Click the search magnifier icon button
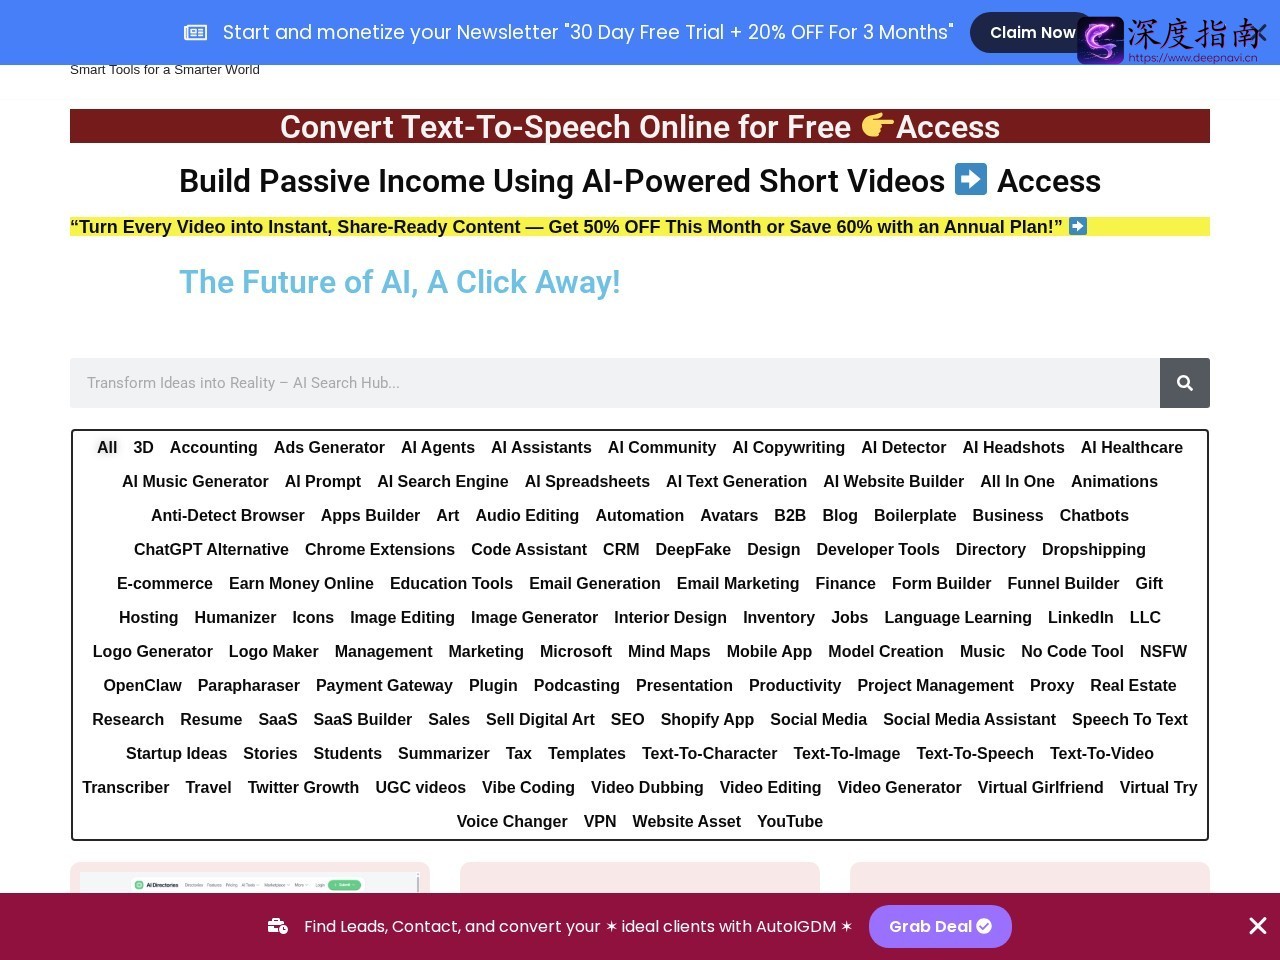 pos(1185,383)
